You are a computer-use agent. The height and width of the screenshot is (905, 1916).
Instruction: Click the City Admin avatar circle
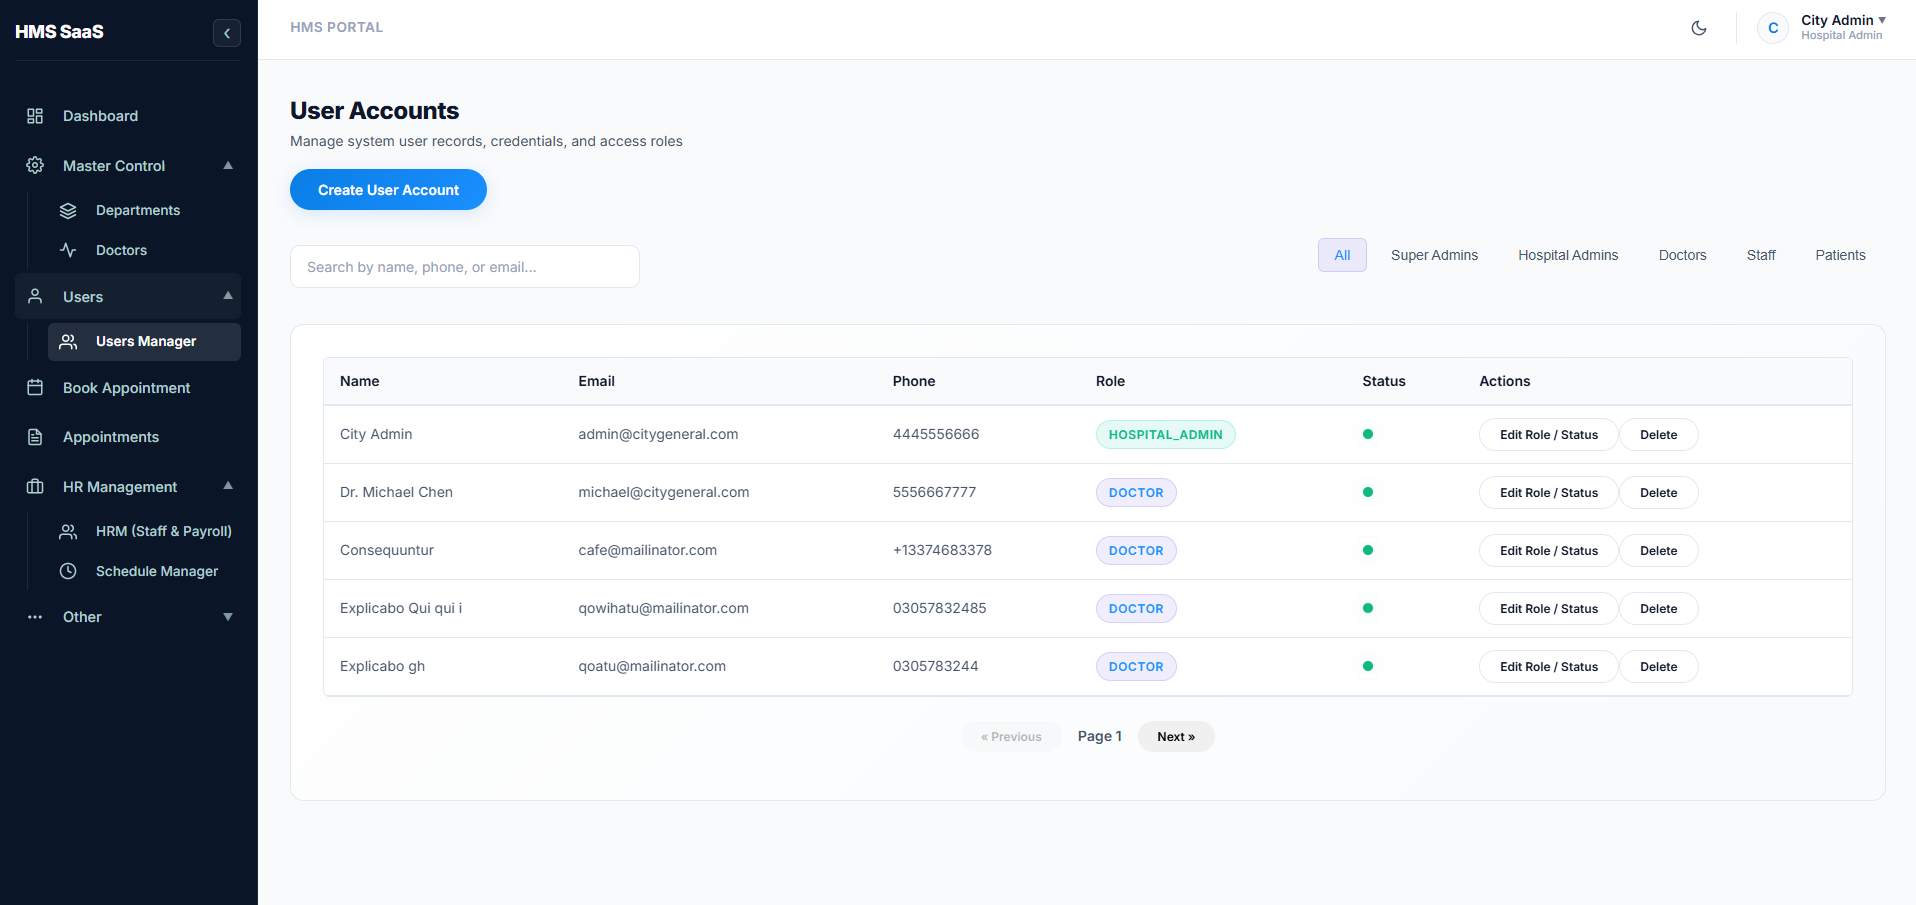pyautogui.click(x=1773, y=28)
